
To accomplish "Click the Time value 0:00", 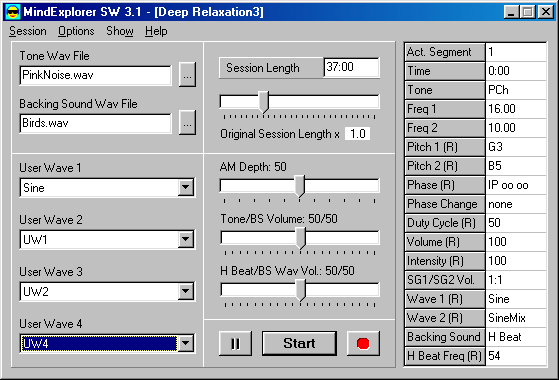I will [x=516, y=71].
